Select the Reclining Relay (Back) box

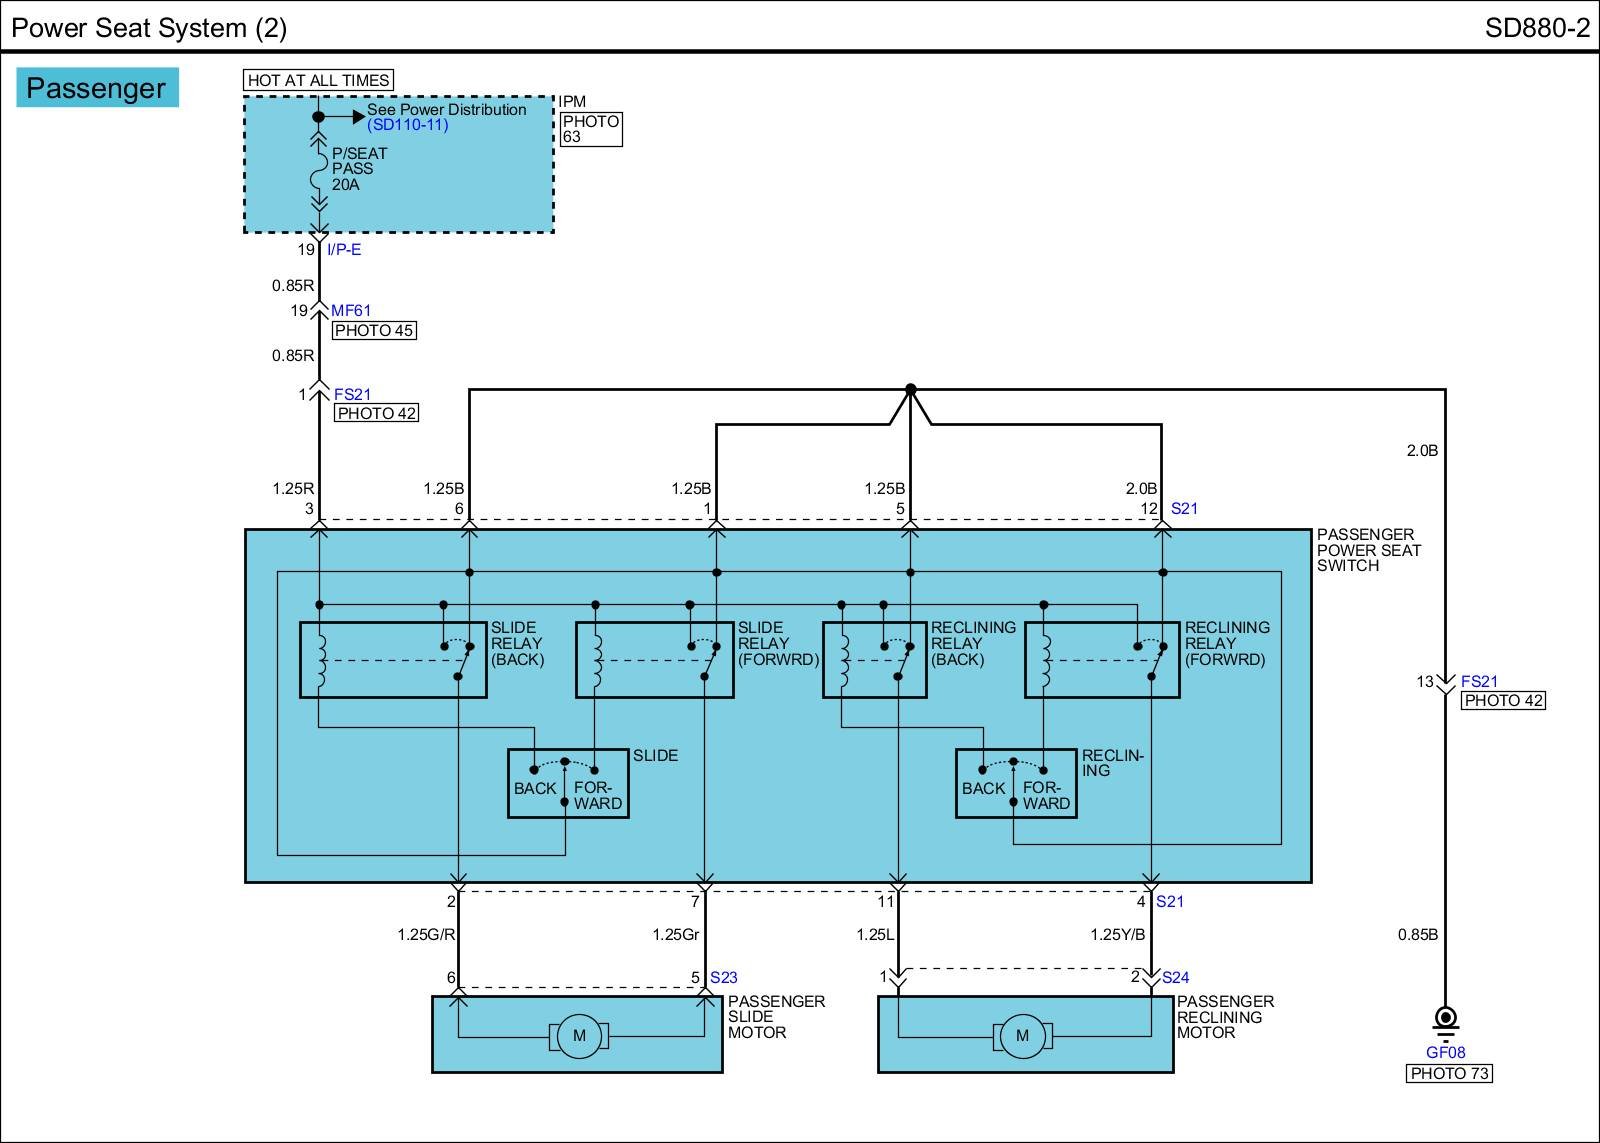coord(874,660)
